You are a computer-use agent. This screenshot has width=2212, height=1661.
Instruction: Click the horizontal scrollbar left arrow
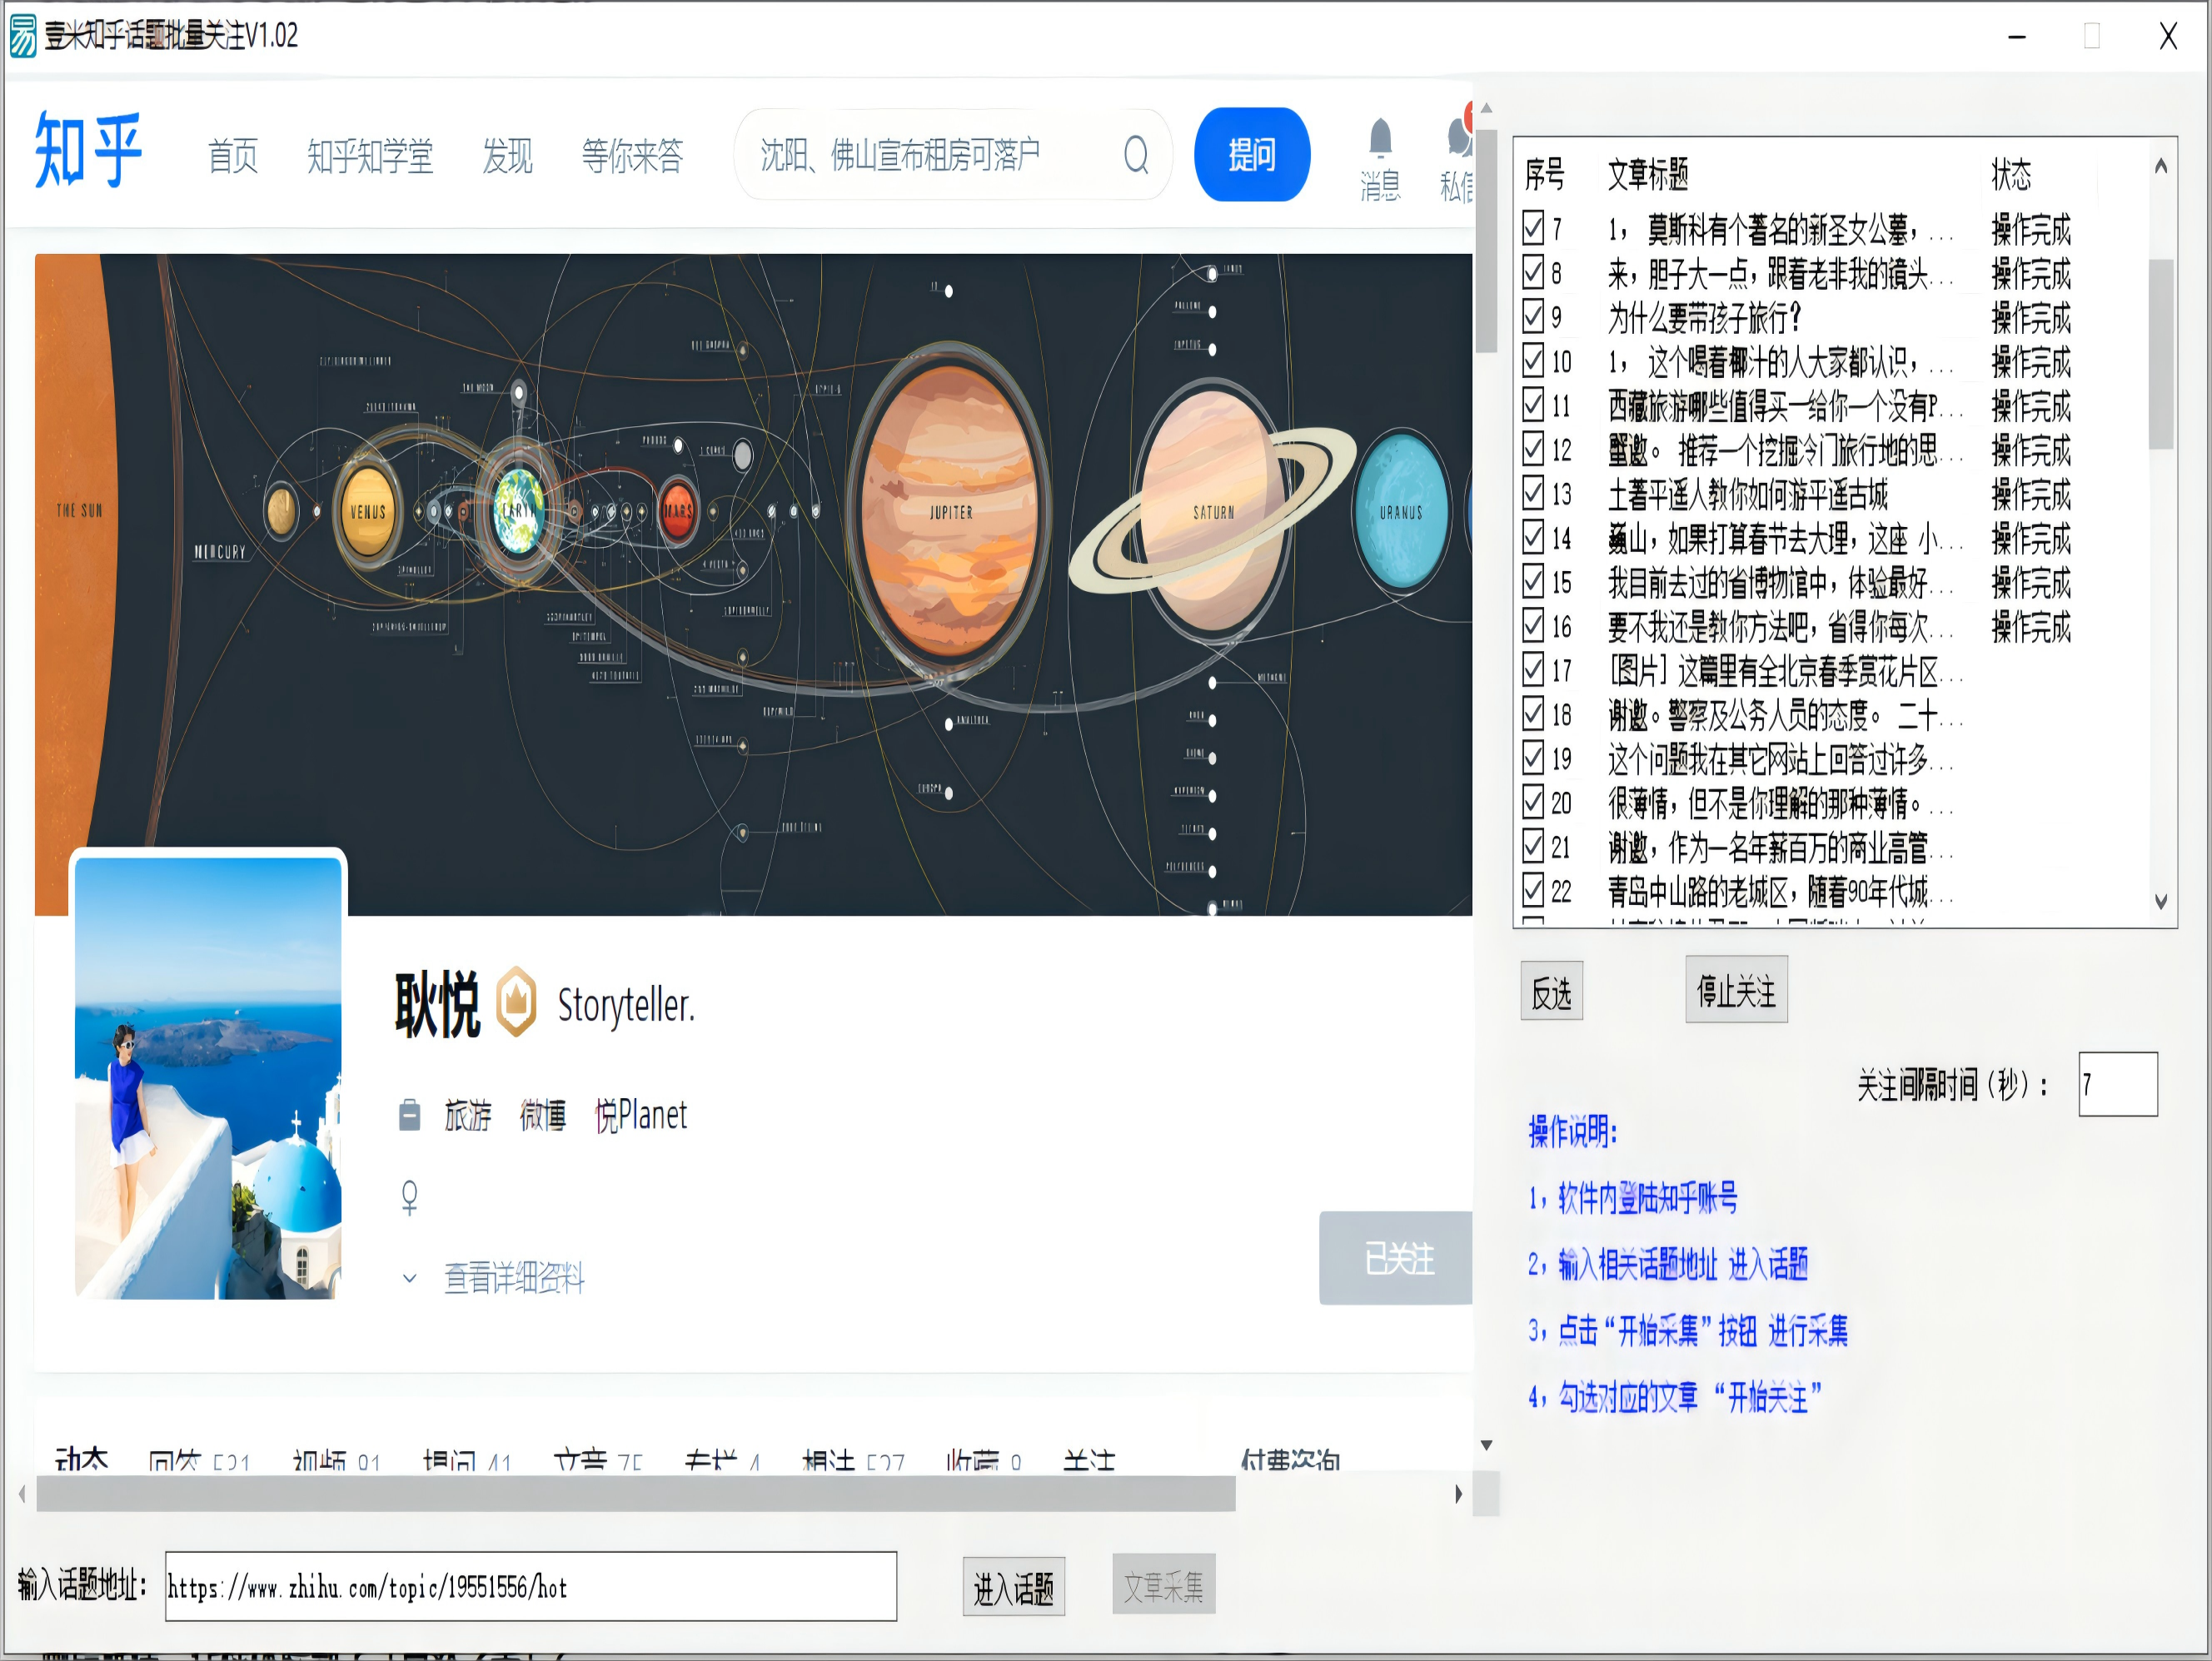click(22, 1494)
